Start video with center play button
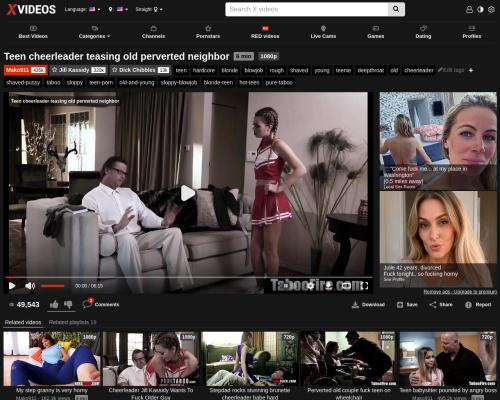The image size is (500, 400). [187, 193]
